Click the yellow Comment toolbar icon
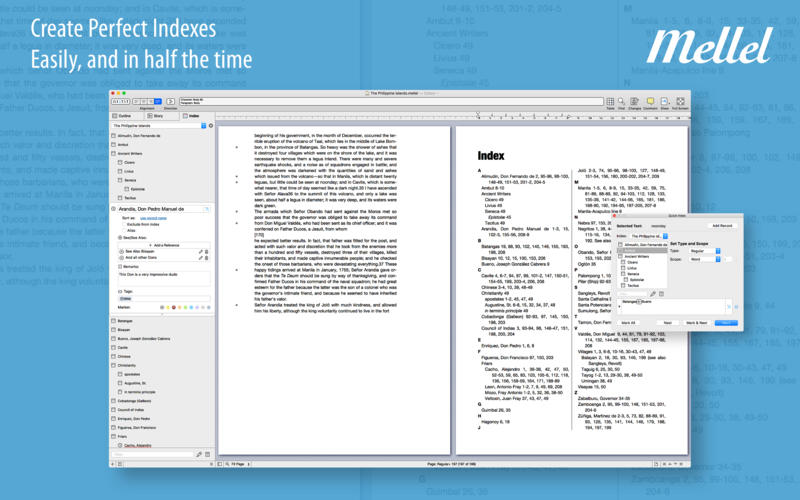The height and width of the screenshot is (500, 800). (x=649, y=101)
